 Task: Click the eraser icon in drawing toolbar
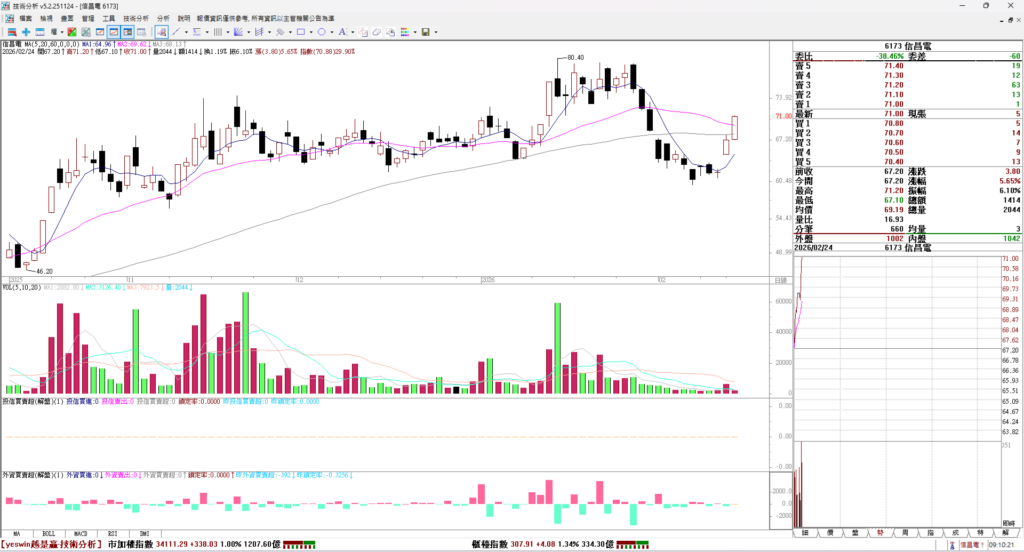click(x=376, y=32)
